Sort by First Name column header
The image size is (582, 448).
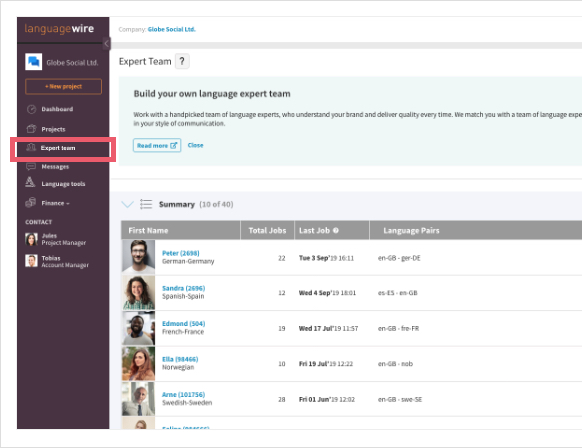pyautogui.click(x=180, y=230)
